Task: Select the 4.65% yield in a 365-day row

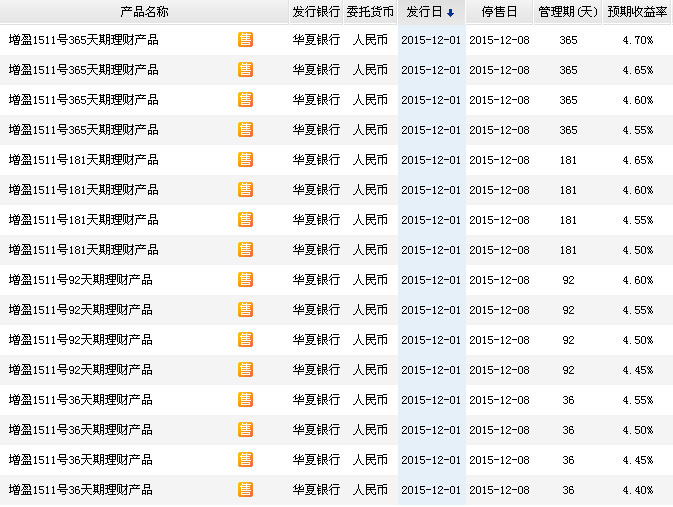Action: coord(638,70)
